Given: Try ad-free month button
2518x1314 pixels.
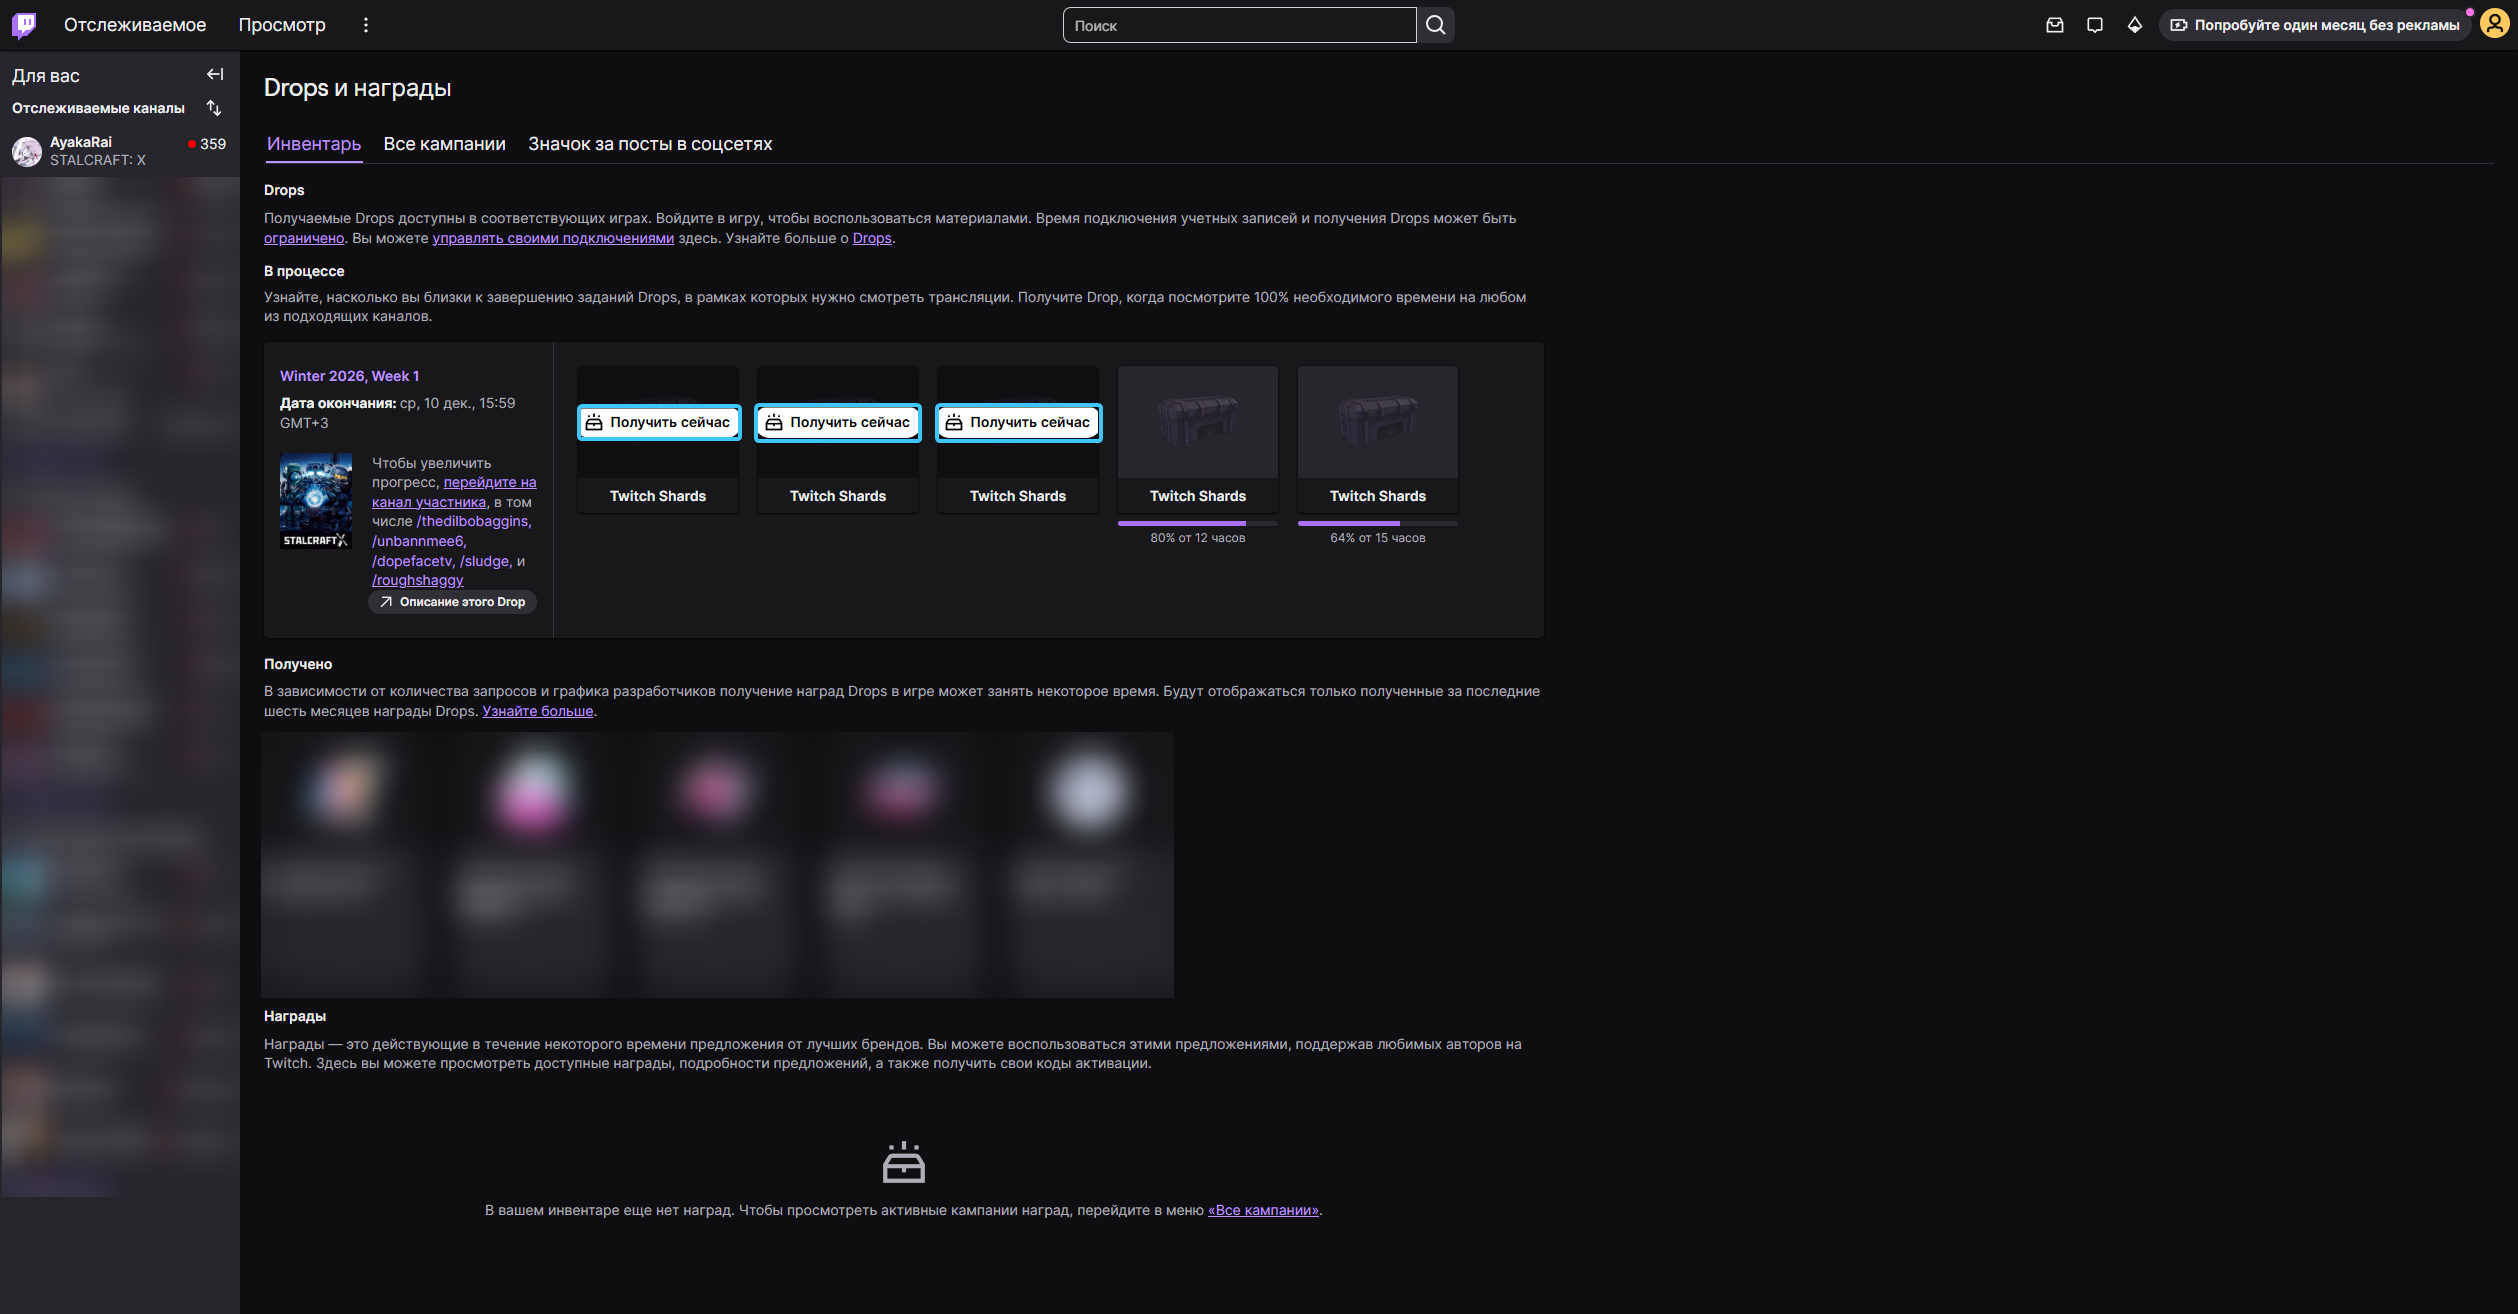Looking at the screenshot, I should coord(2315,25).
